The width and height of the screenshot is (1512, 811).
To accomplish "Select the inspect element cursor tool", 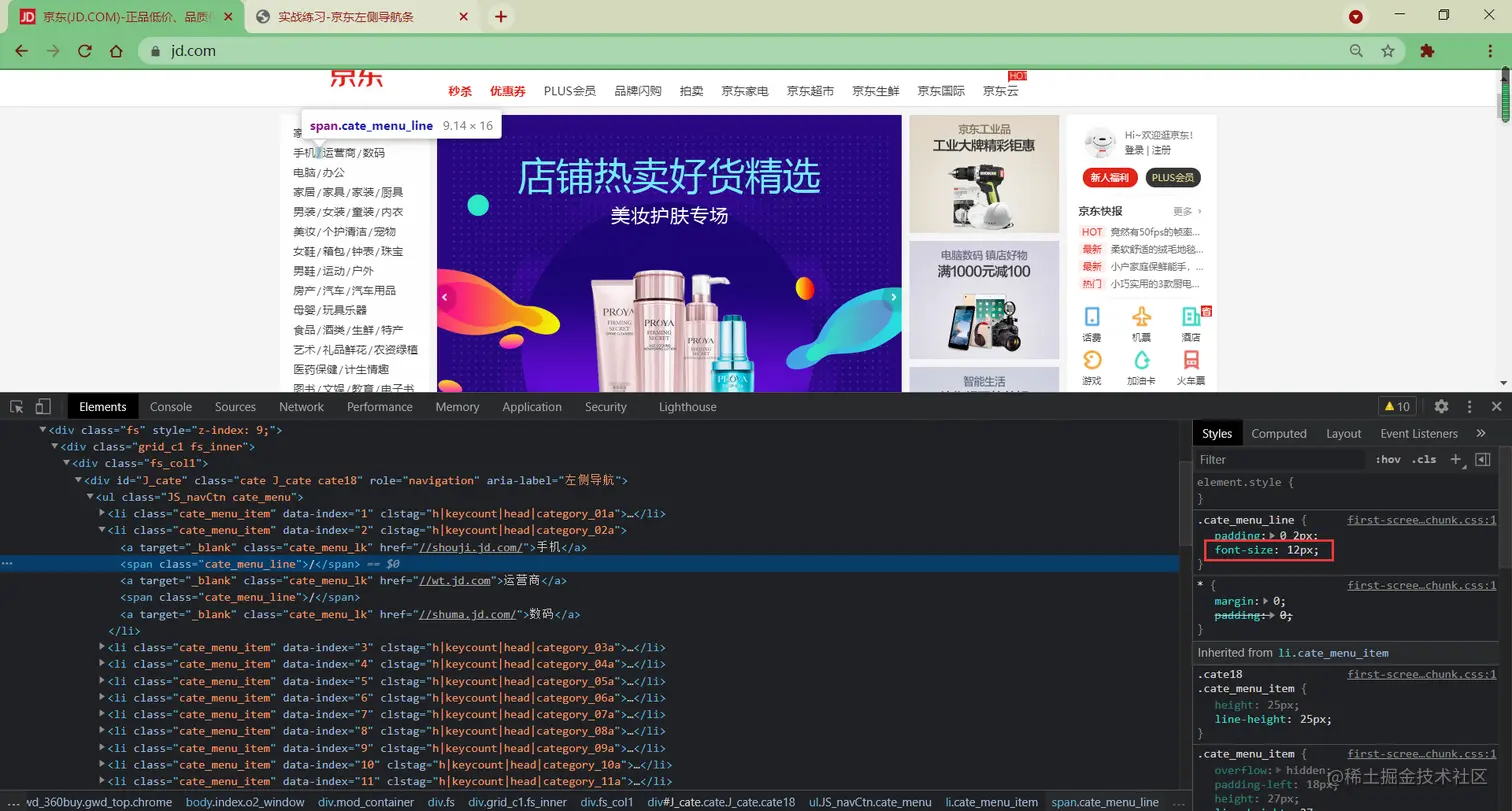I will coord(16,406).
